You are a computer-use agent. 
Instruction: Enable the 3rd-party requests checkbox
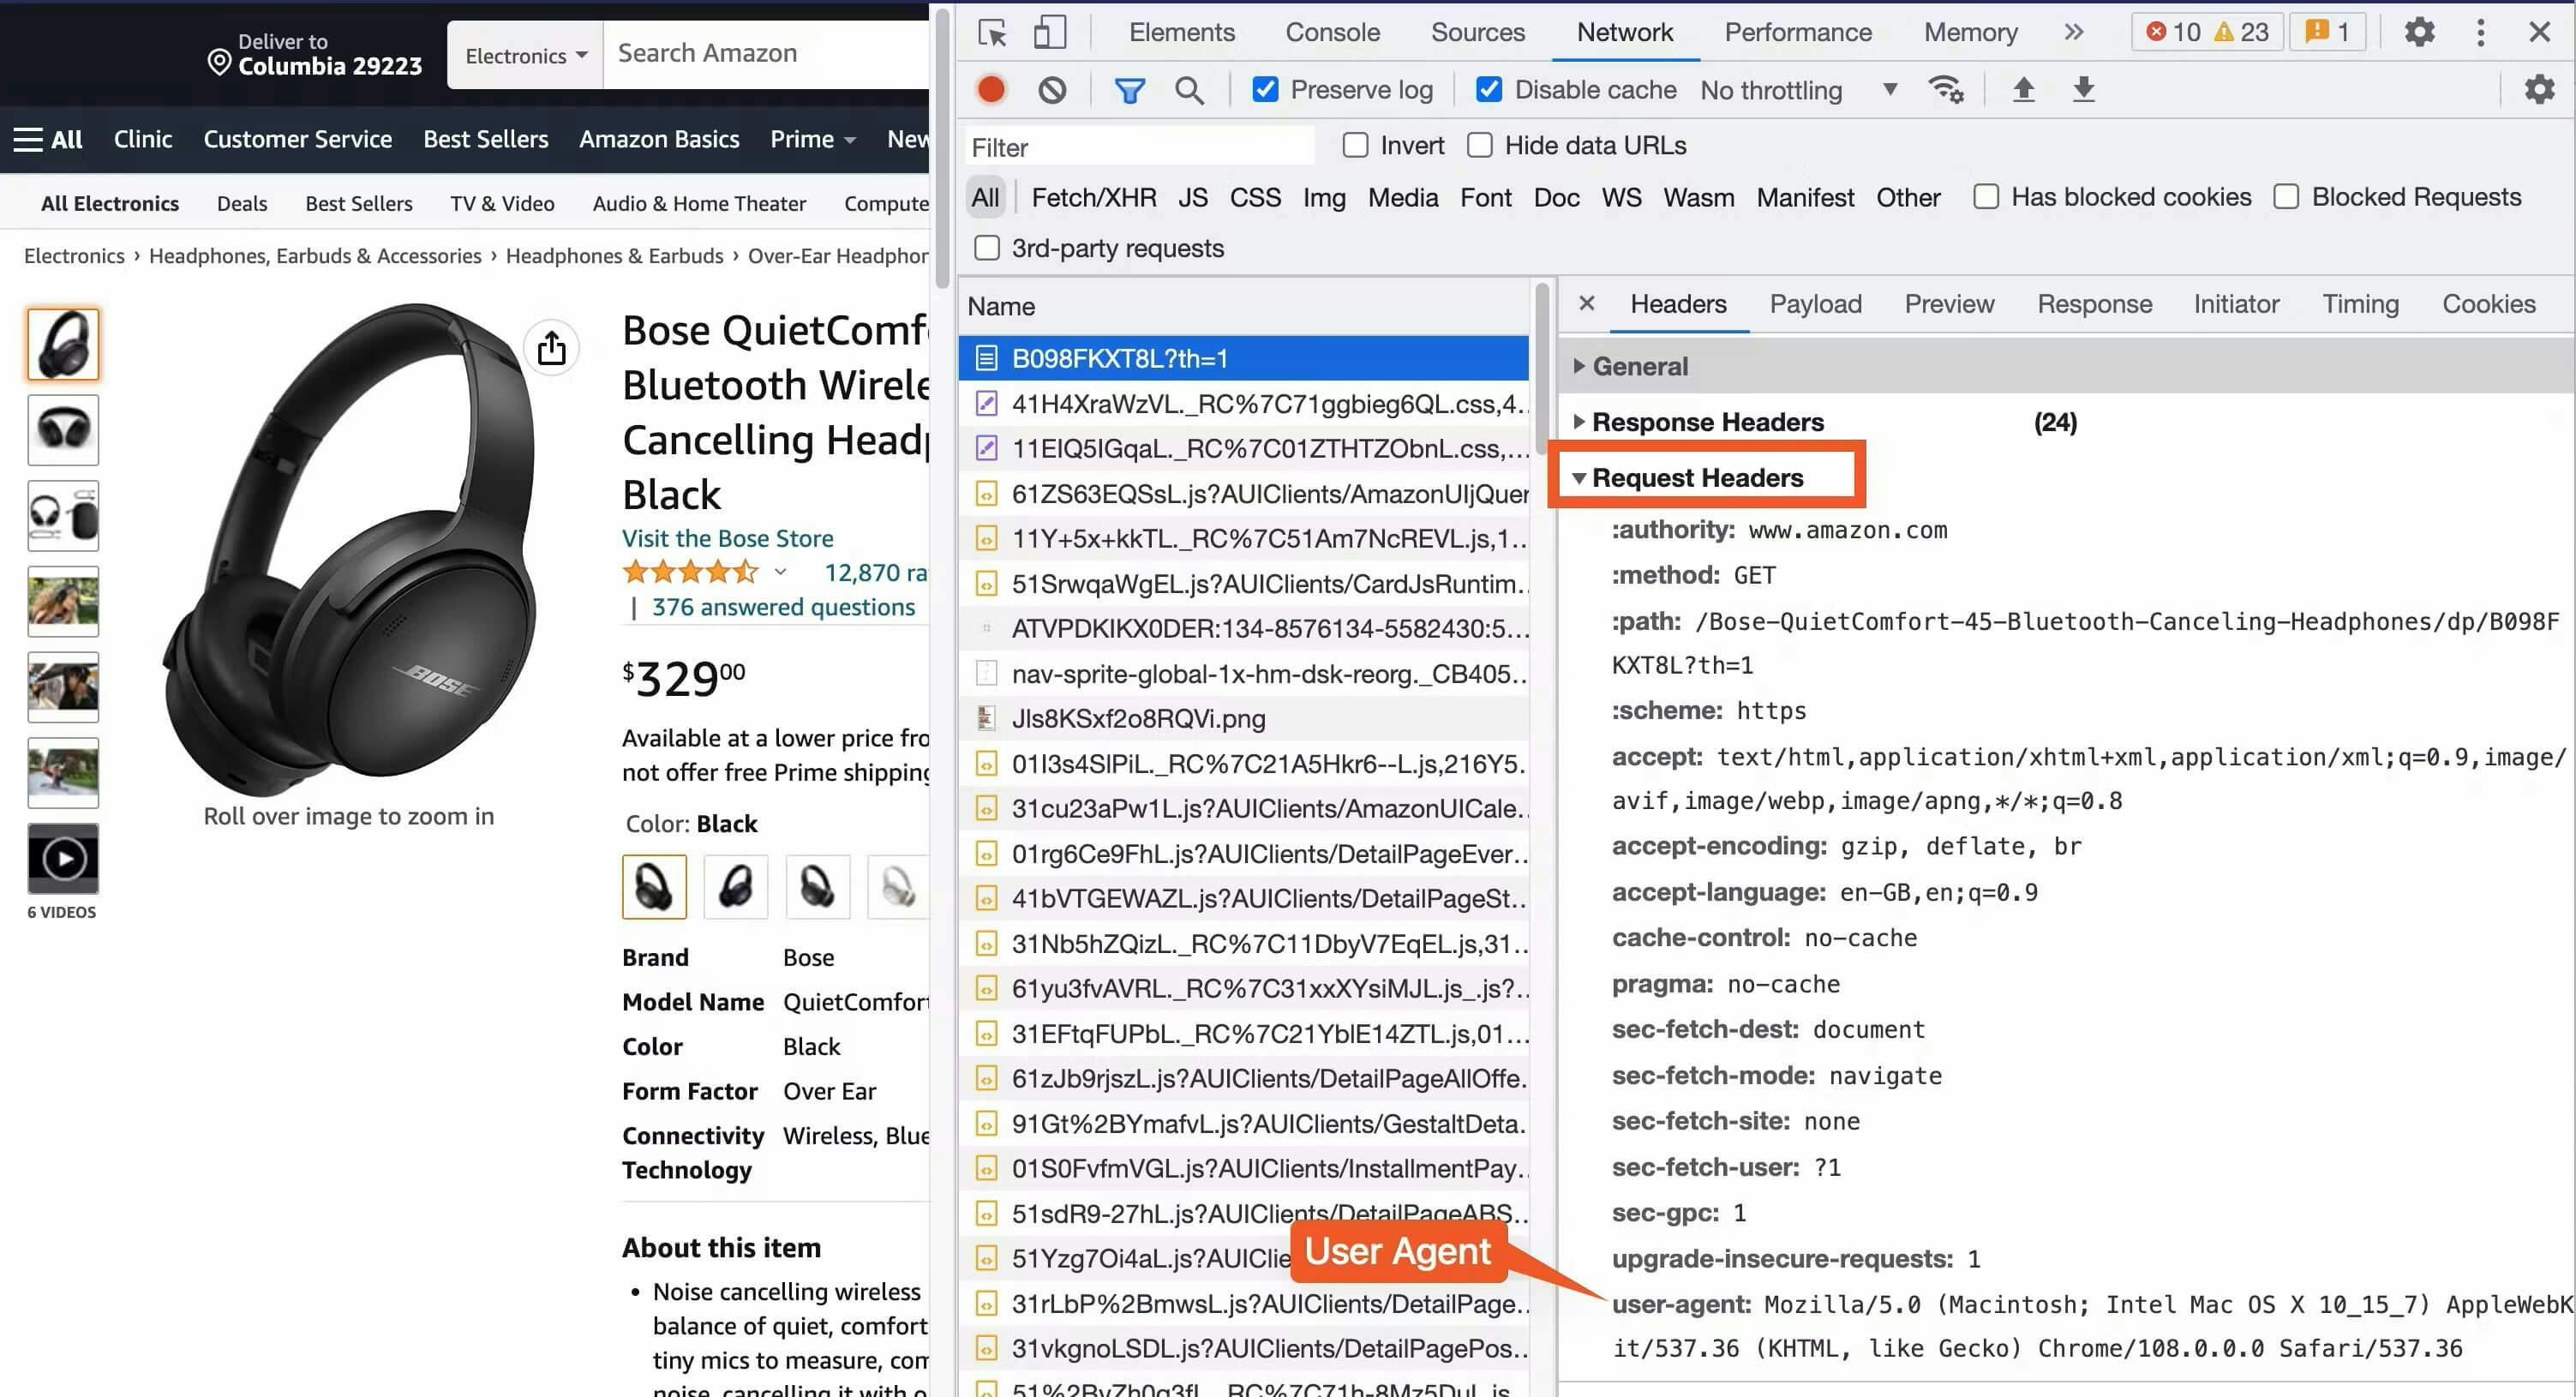tap(987, 248)
